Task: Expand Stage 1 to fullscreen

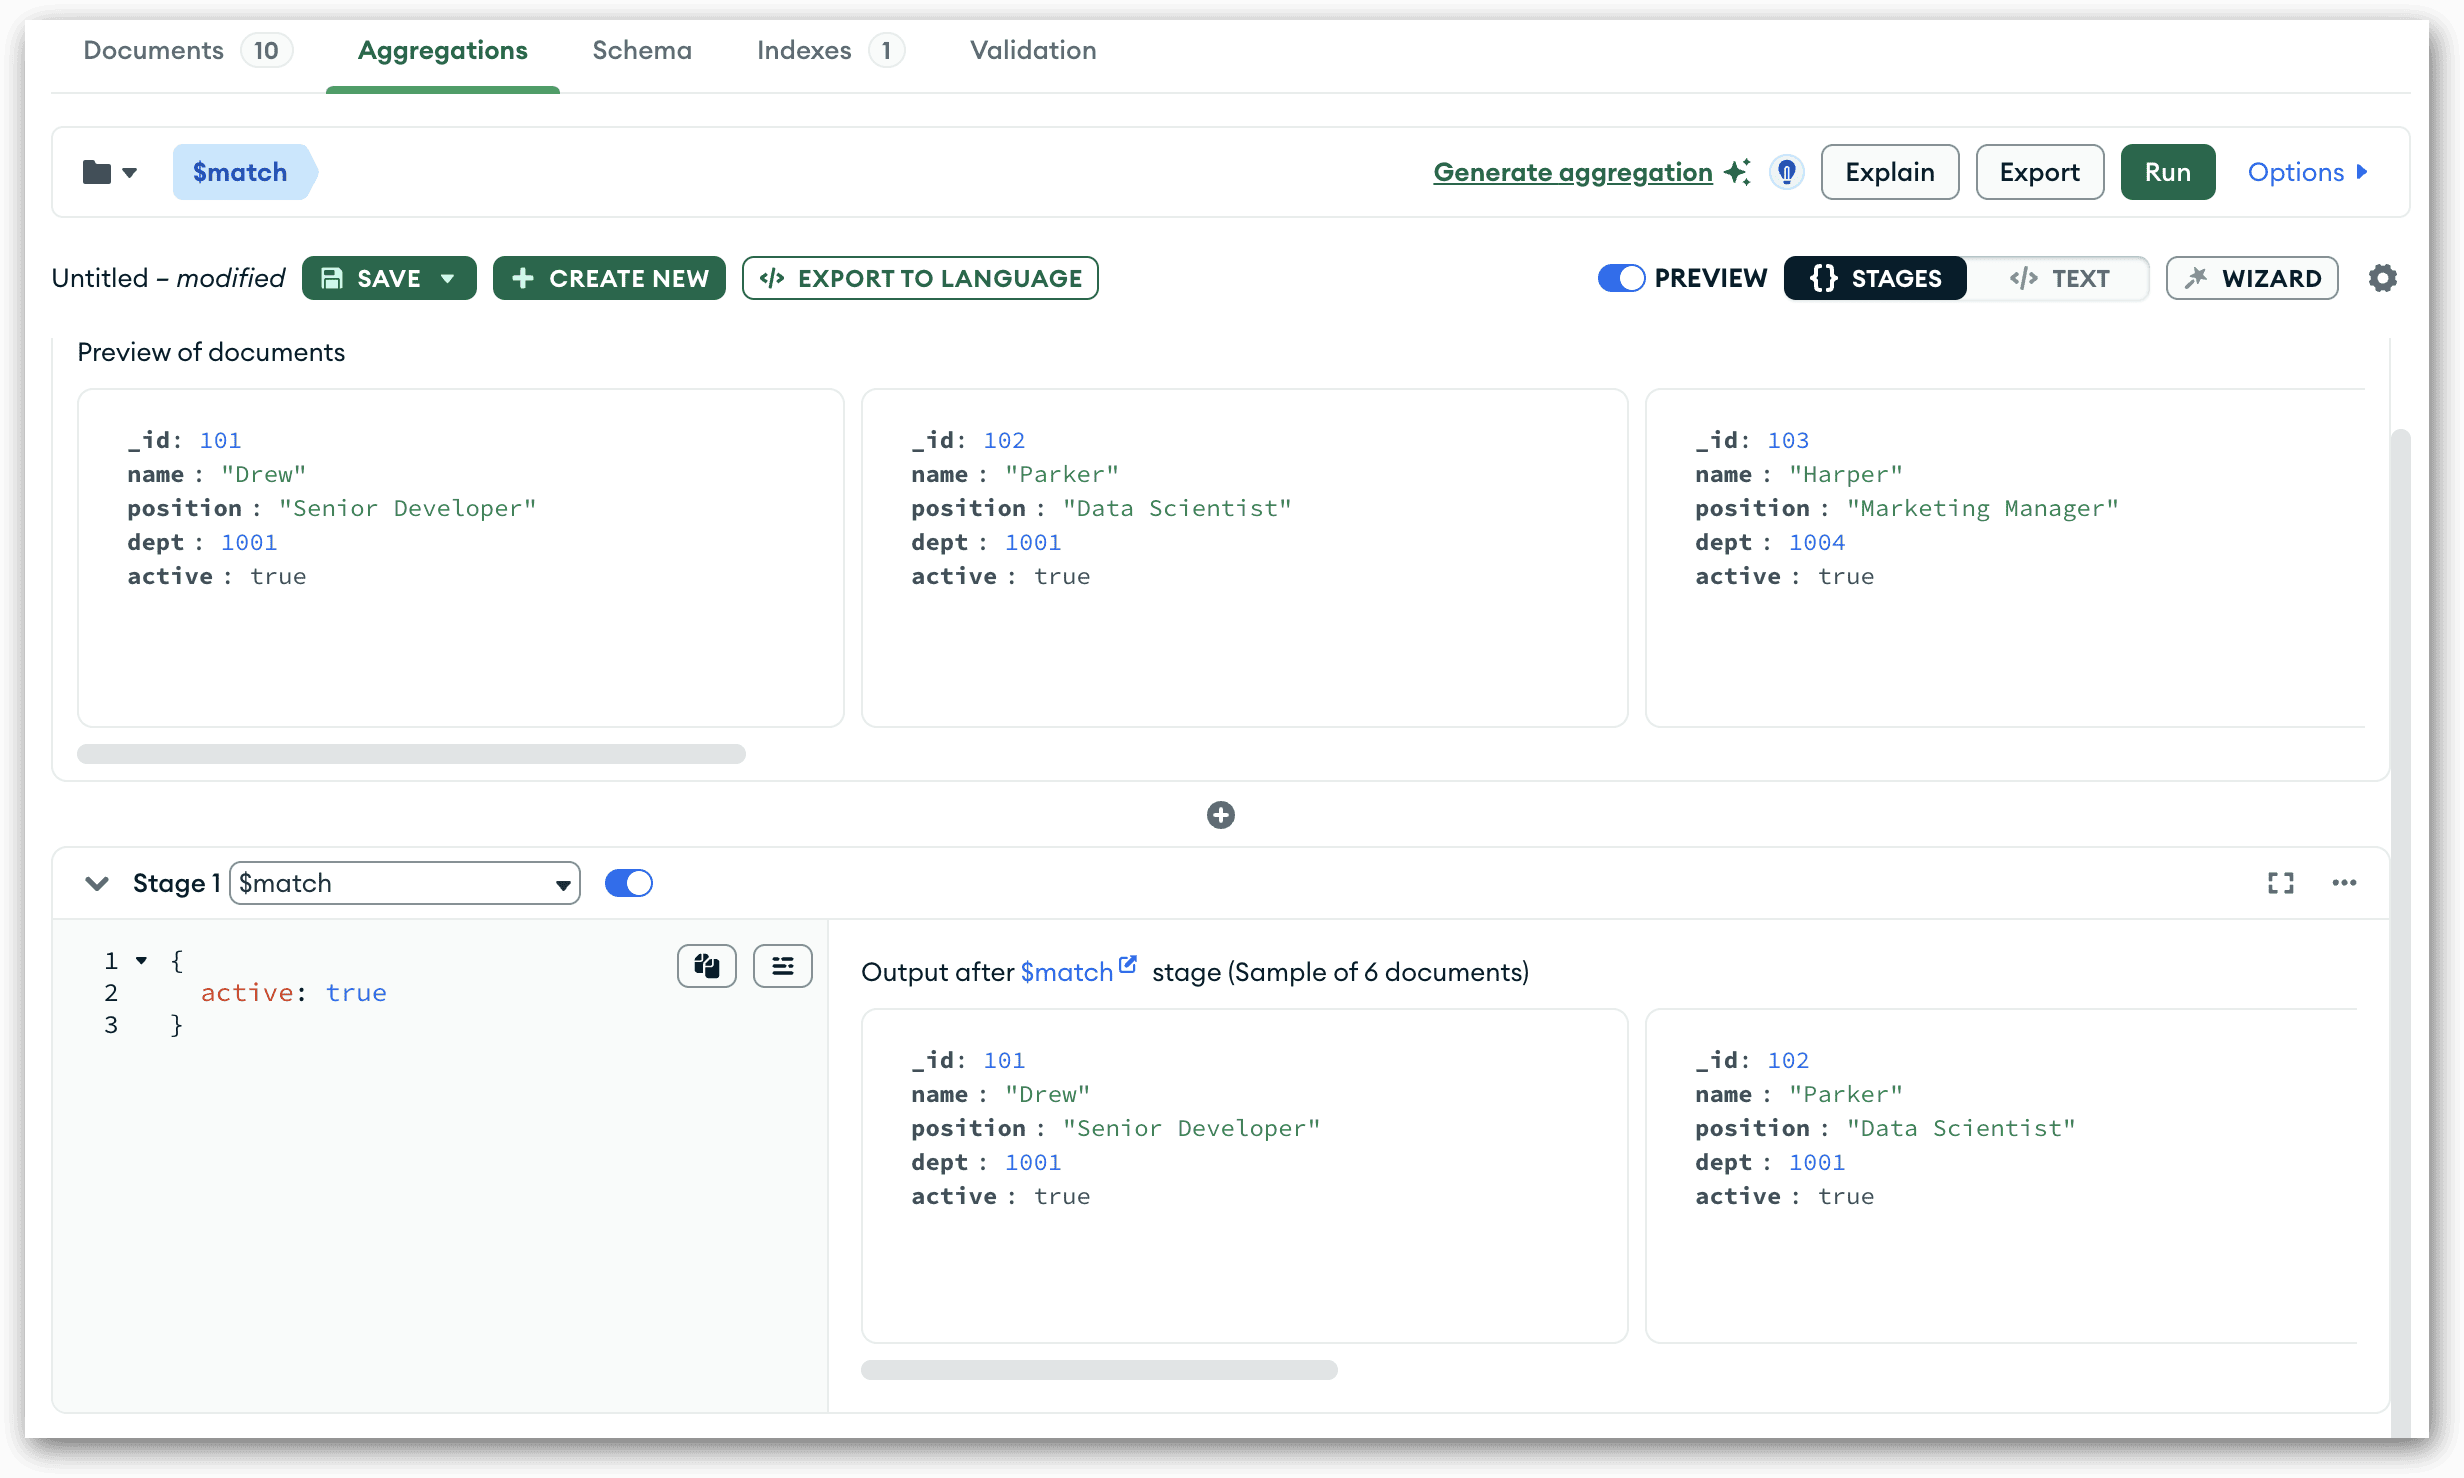Action: tap(2281, 883)
